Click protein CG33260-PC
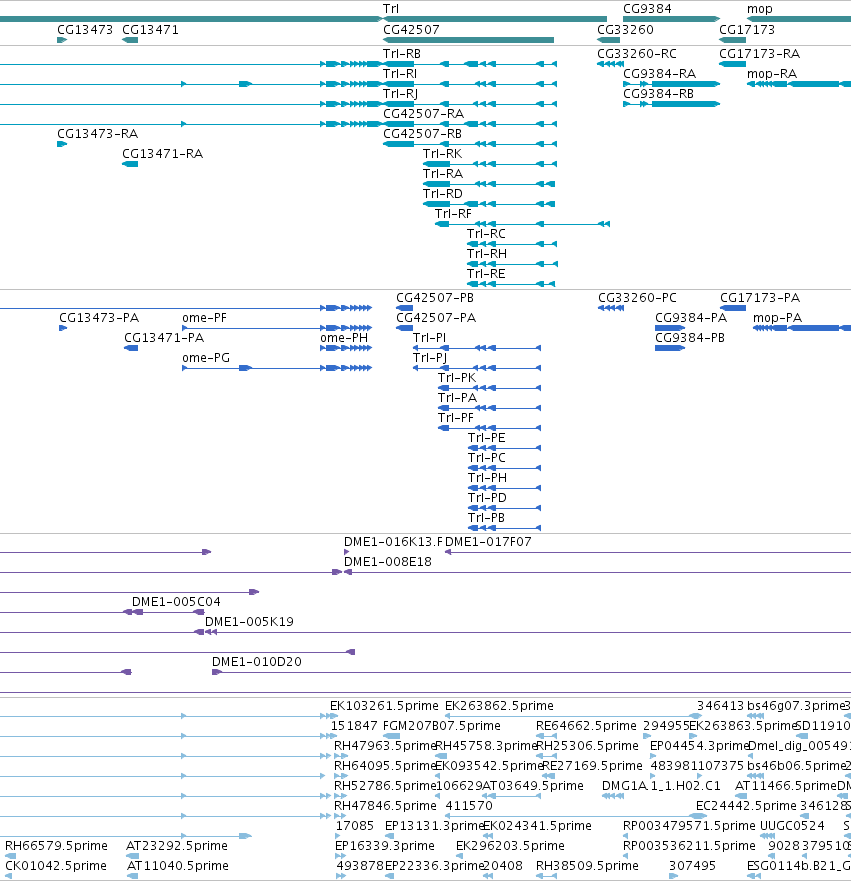 (637, 297)
